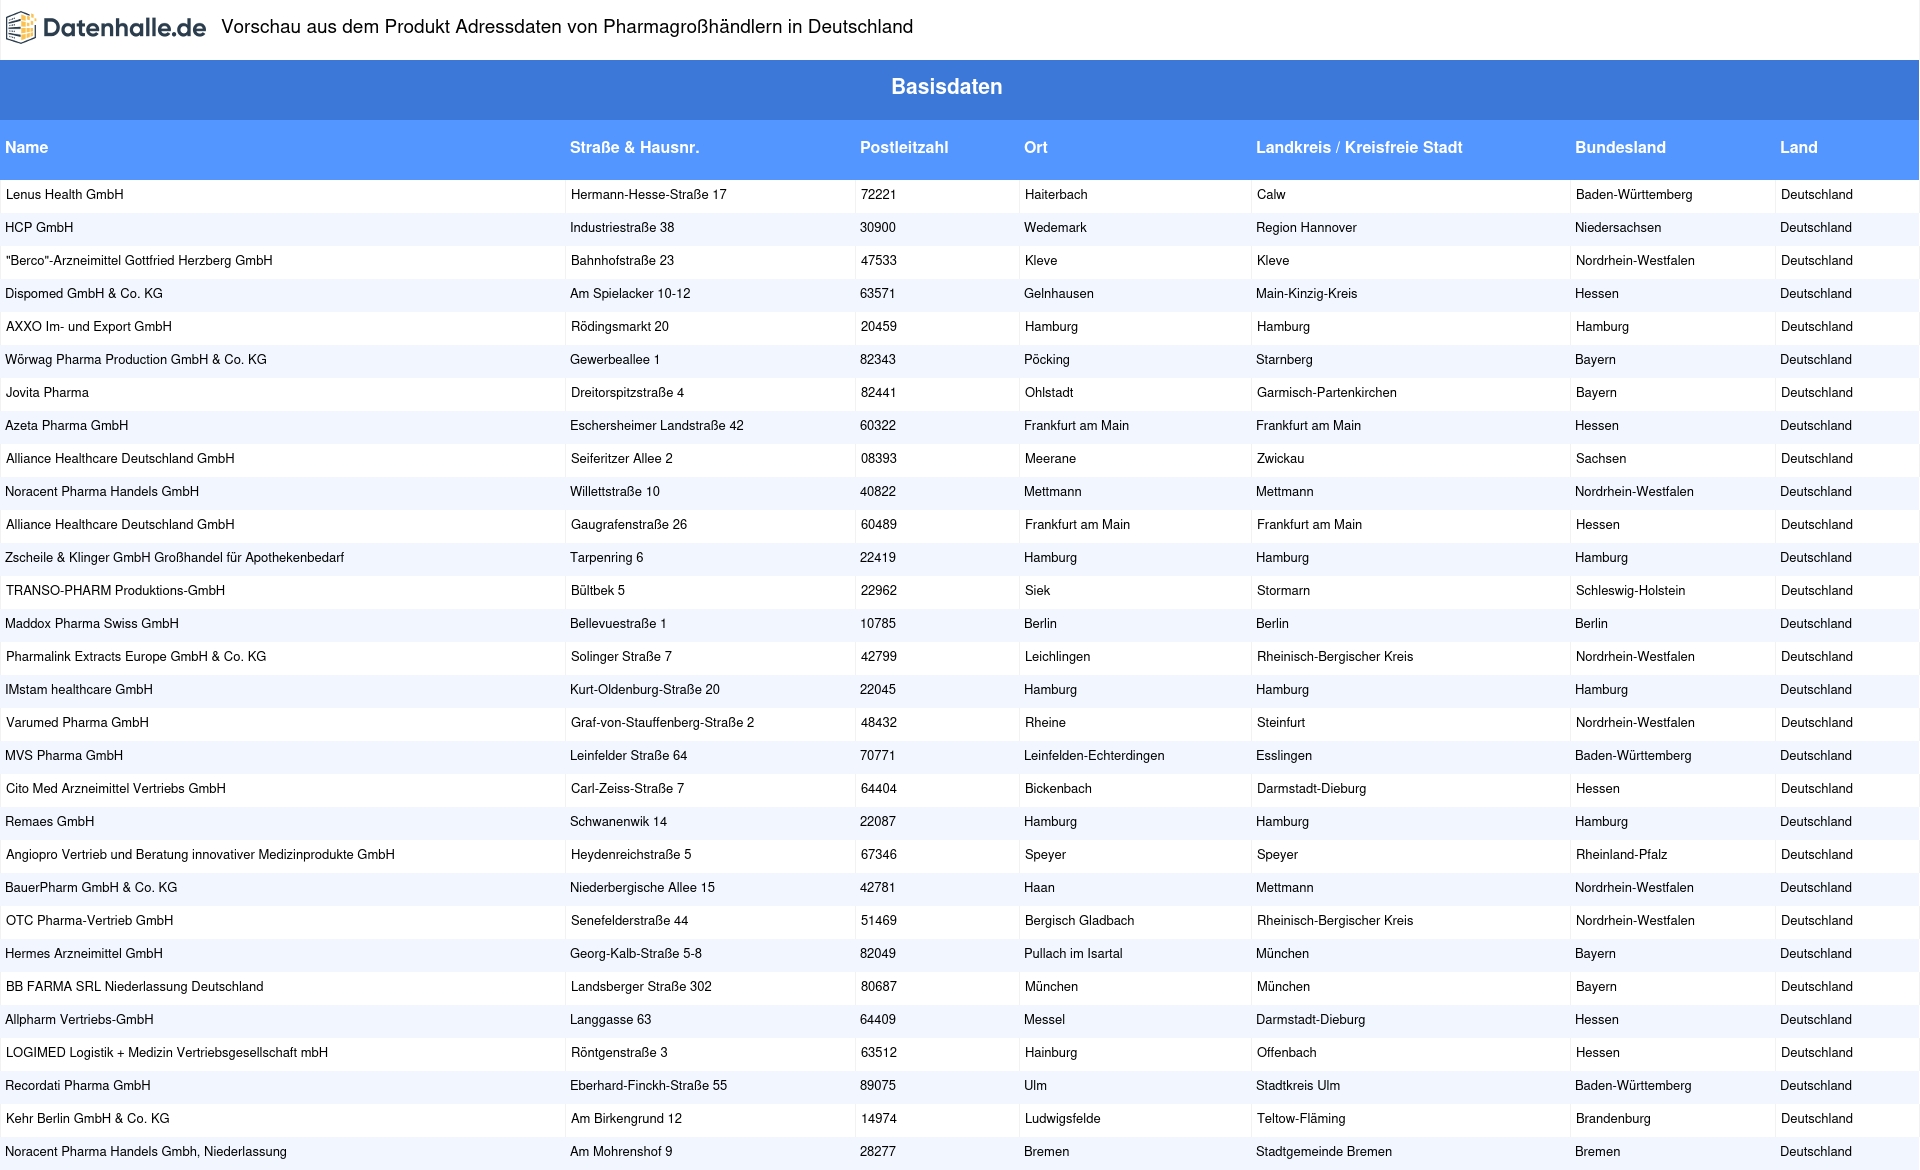This screenshot has width=1920, height=1170.
Task: Click Varumed Pharma GmbH
Action: point(77,722)
